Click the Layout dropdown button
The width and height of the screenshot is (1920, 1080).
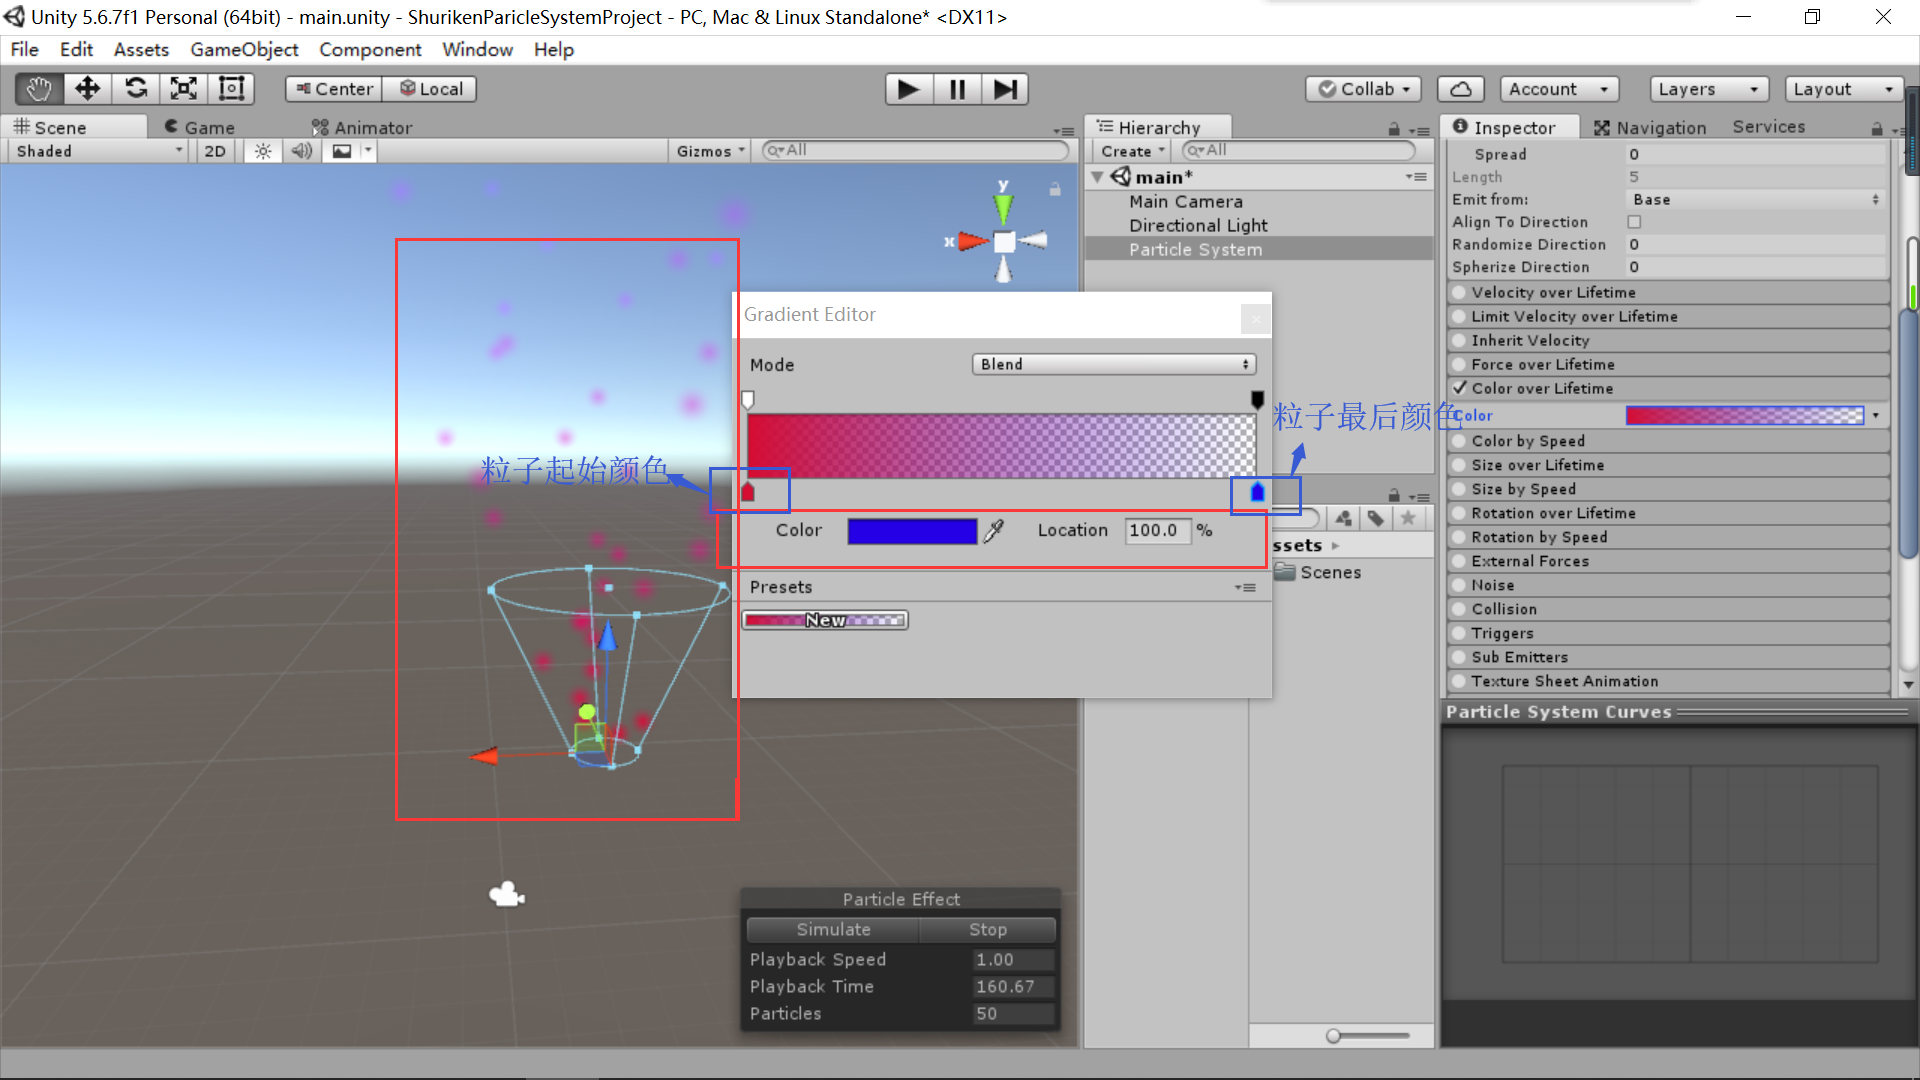1842,88
